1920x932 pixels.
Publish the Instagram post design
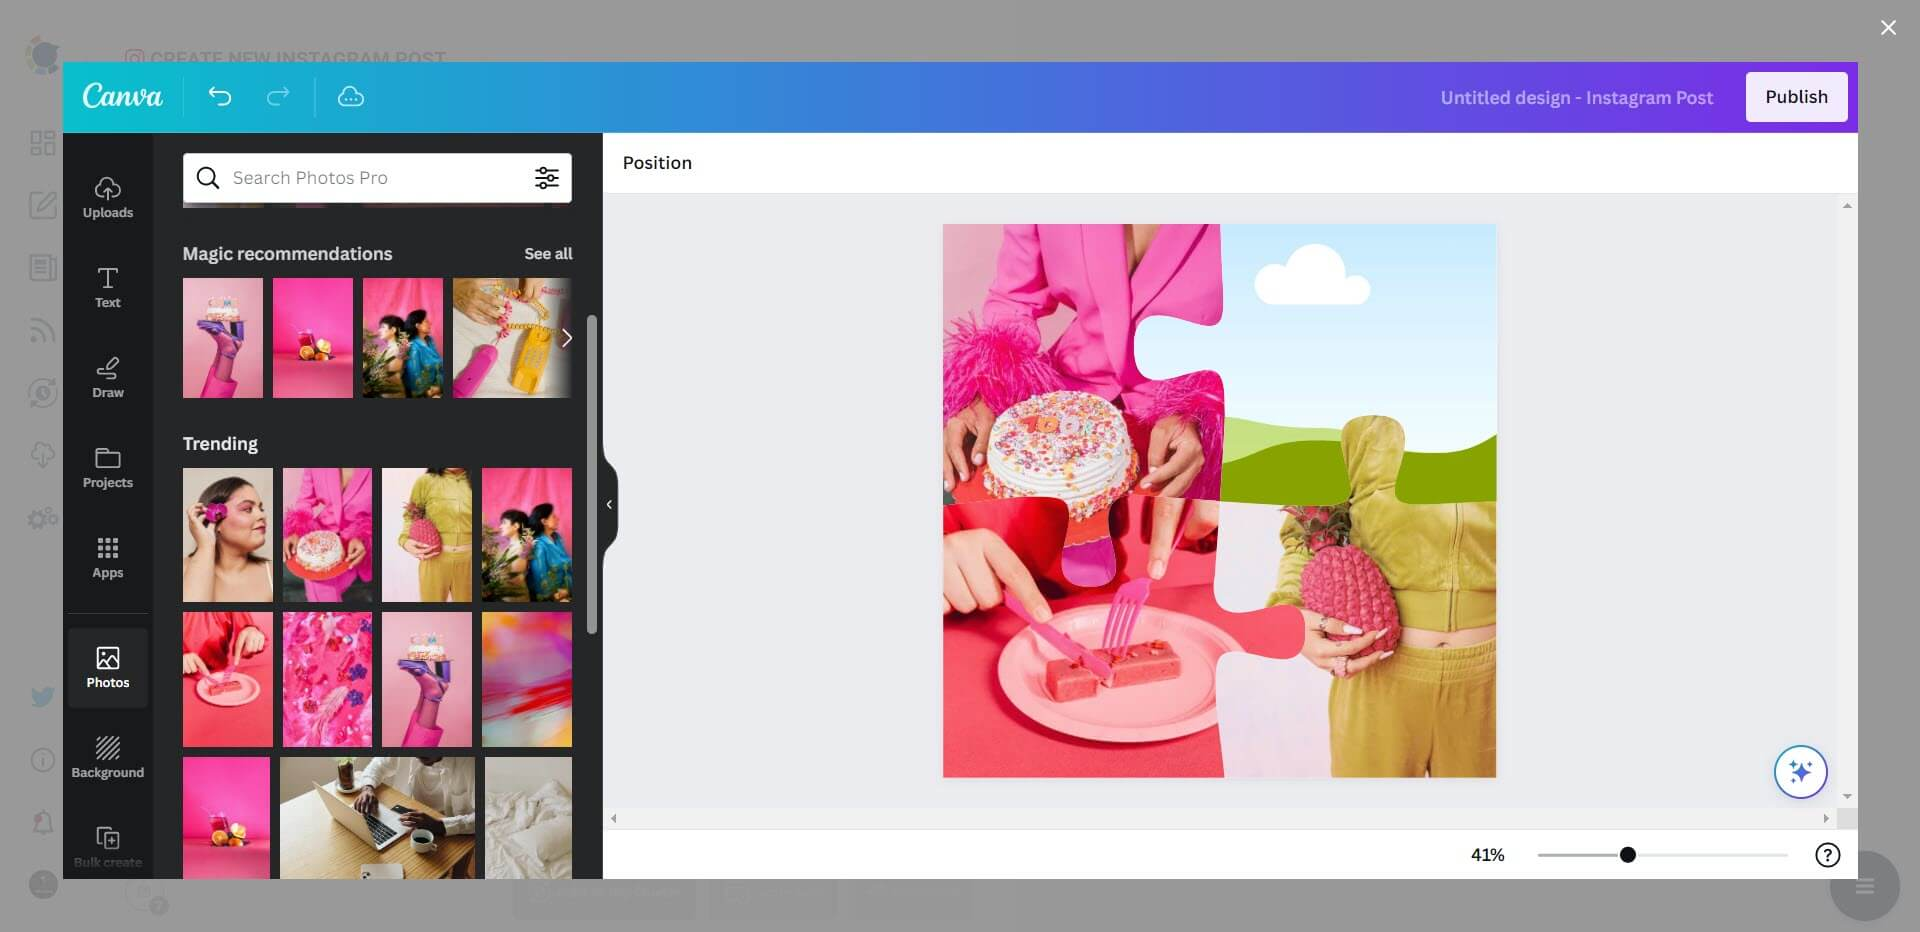[1796, 96]
